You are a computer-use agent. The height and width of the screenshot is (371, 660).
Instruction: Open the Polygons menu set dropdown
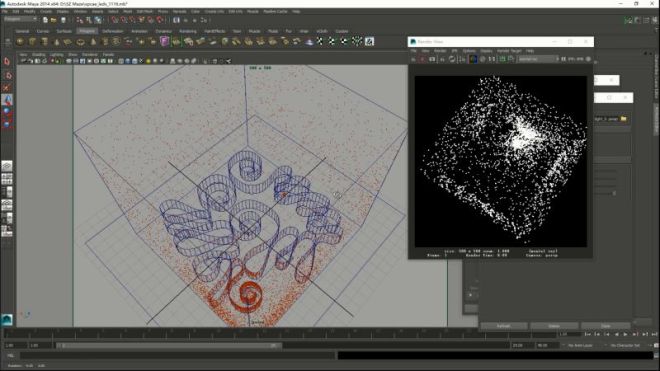click(x=20, y=19)
